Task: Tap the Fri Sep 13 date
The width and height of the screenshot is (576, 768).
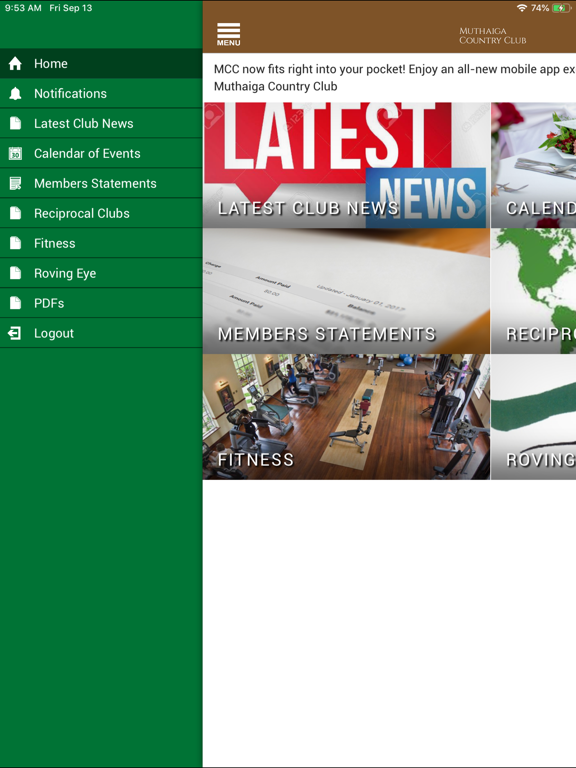Action: click(71, 8)
